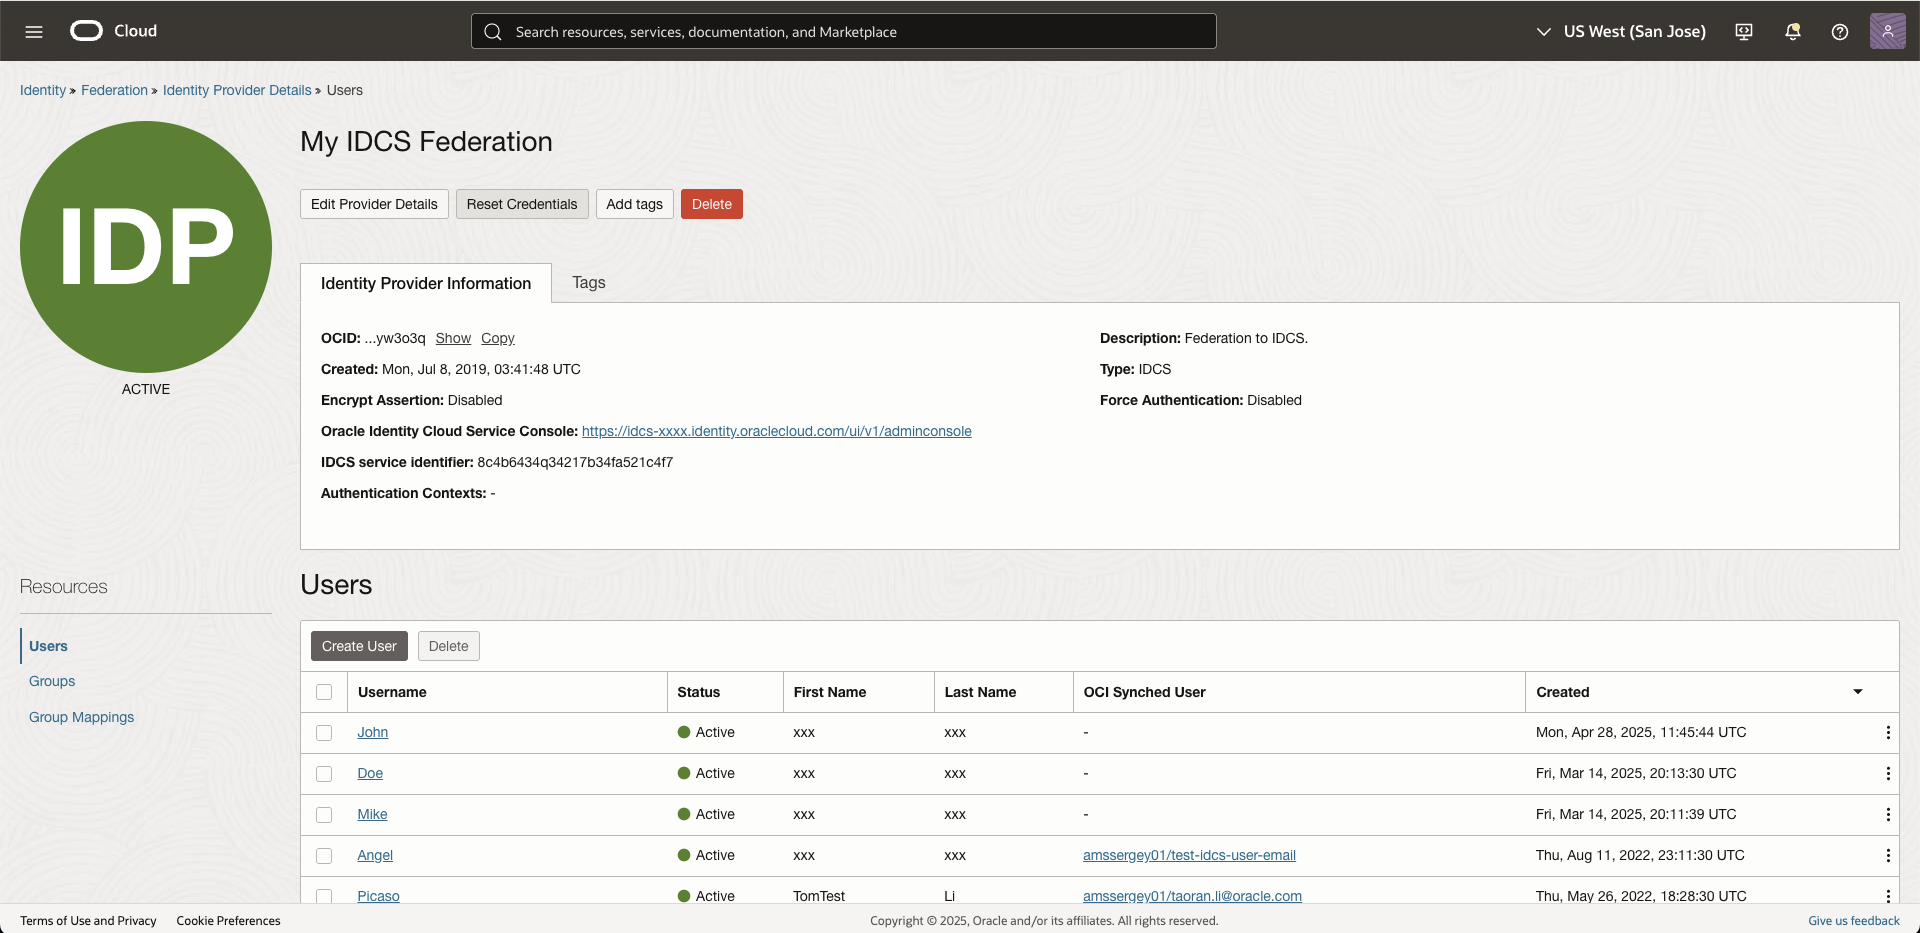The height and width of the screenshot is (933, 1920).
Task: Click the green IDP identity provider badge
Action: [145, 247]
